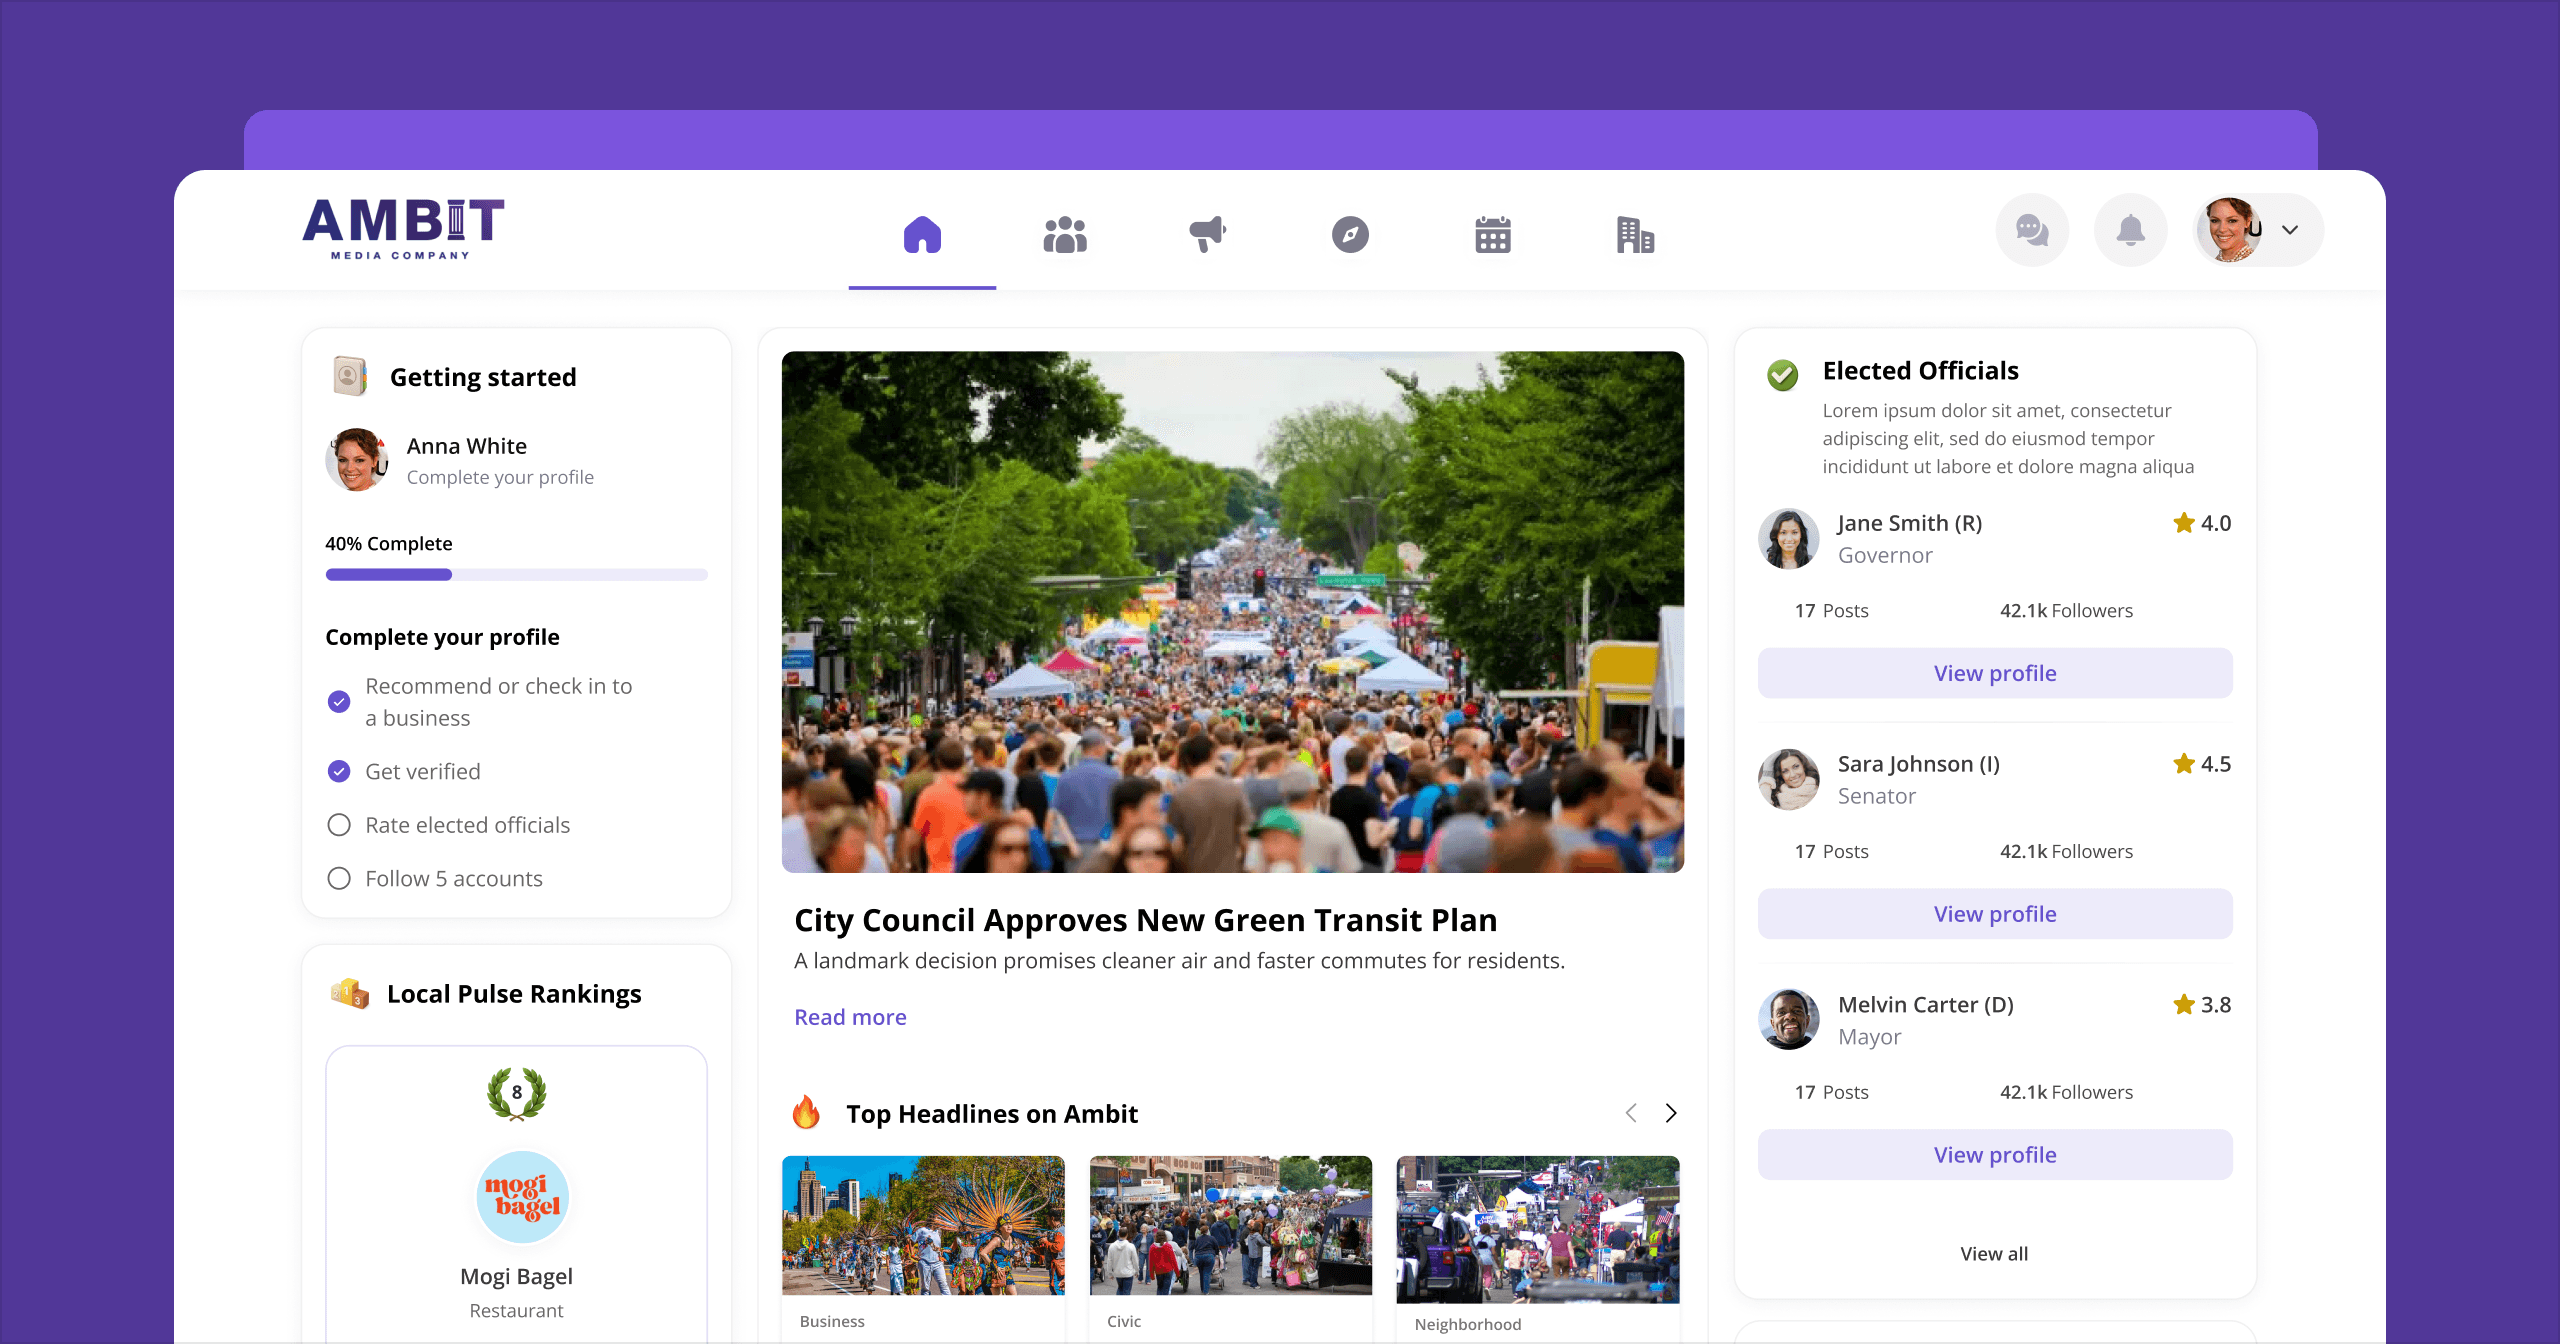The height and width of the screenshot is (1344, 2560).
Task: Click the AMBIT Media Company logo
Action: tap(403, 229)
